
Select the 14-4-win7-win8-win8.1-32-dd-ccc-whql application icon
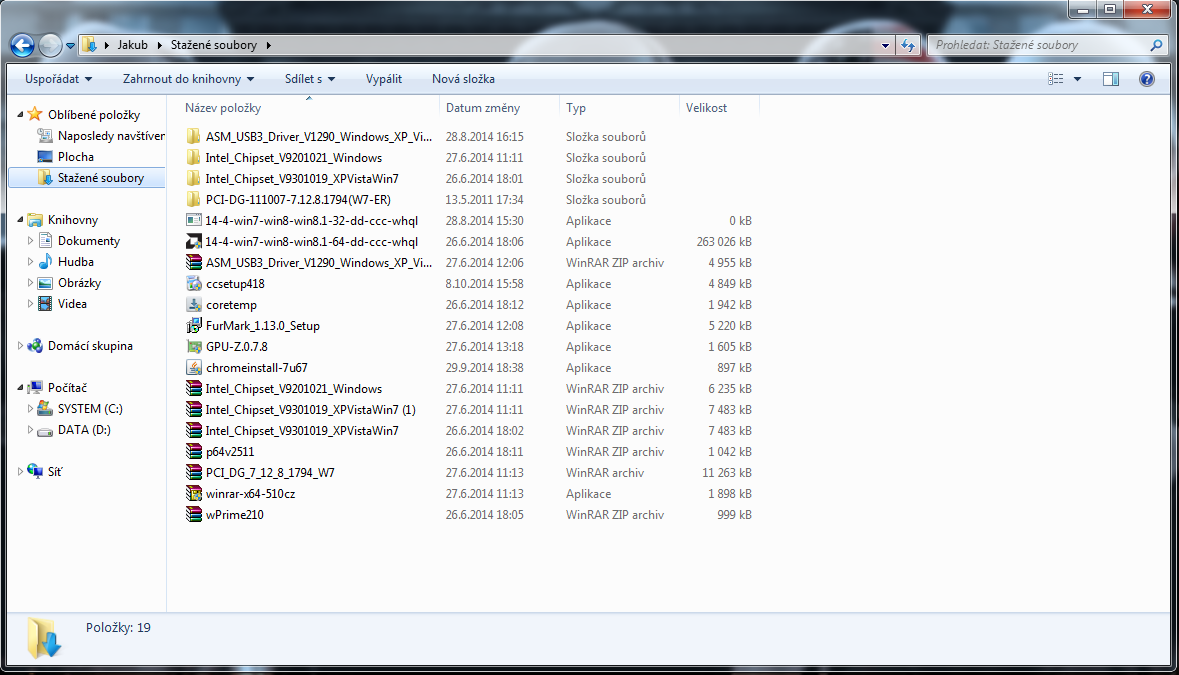(x=193, y=221)
